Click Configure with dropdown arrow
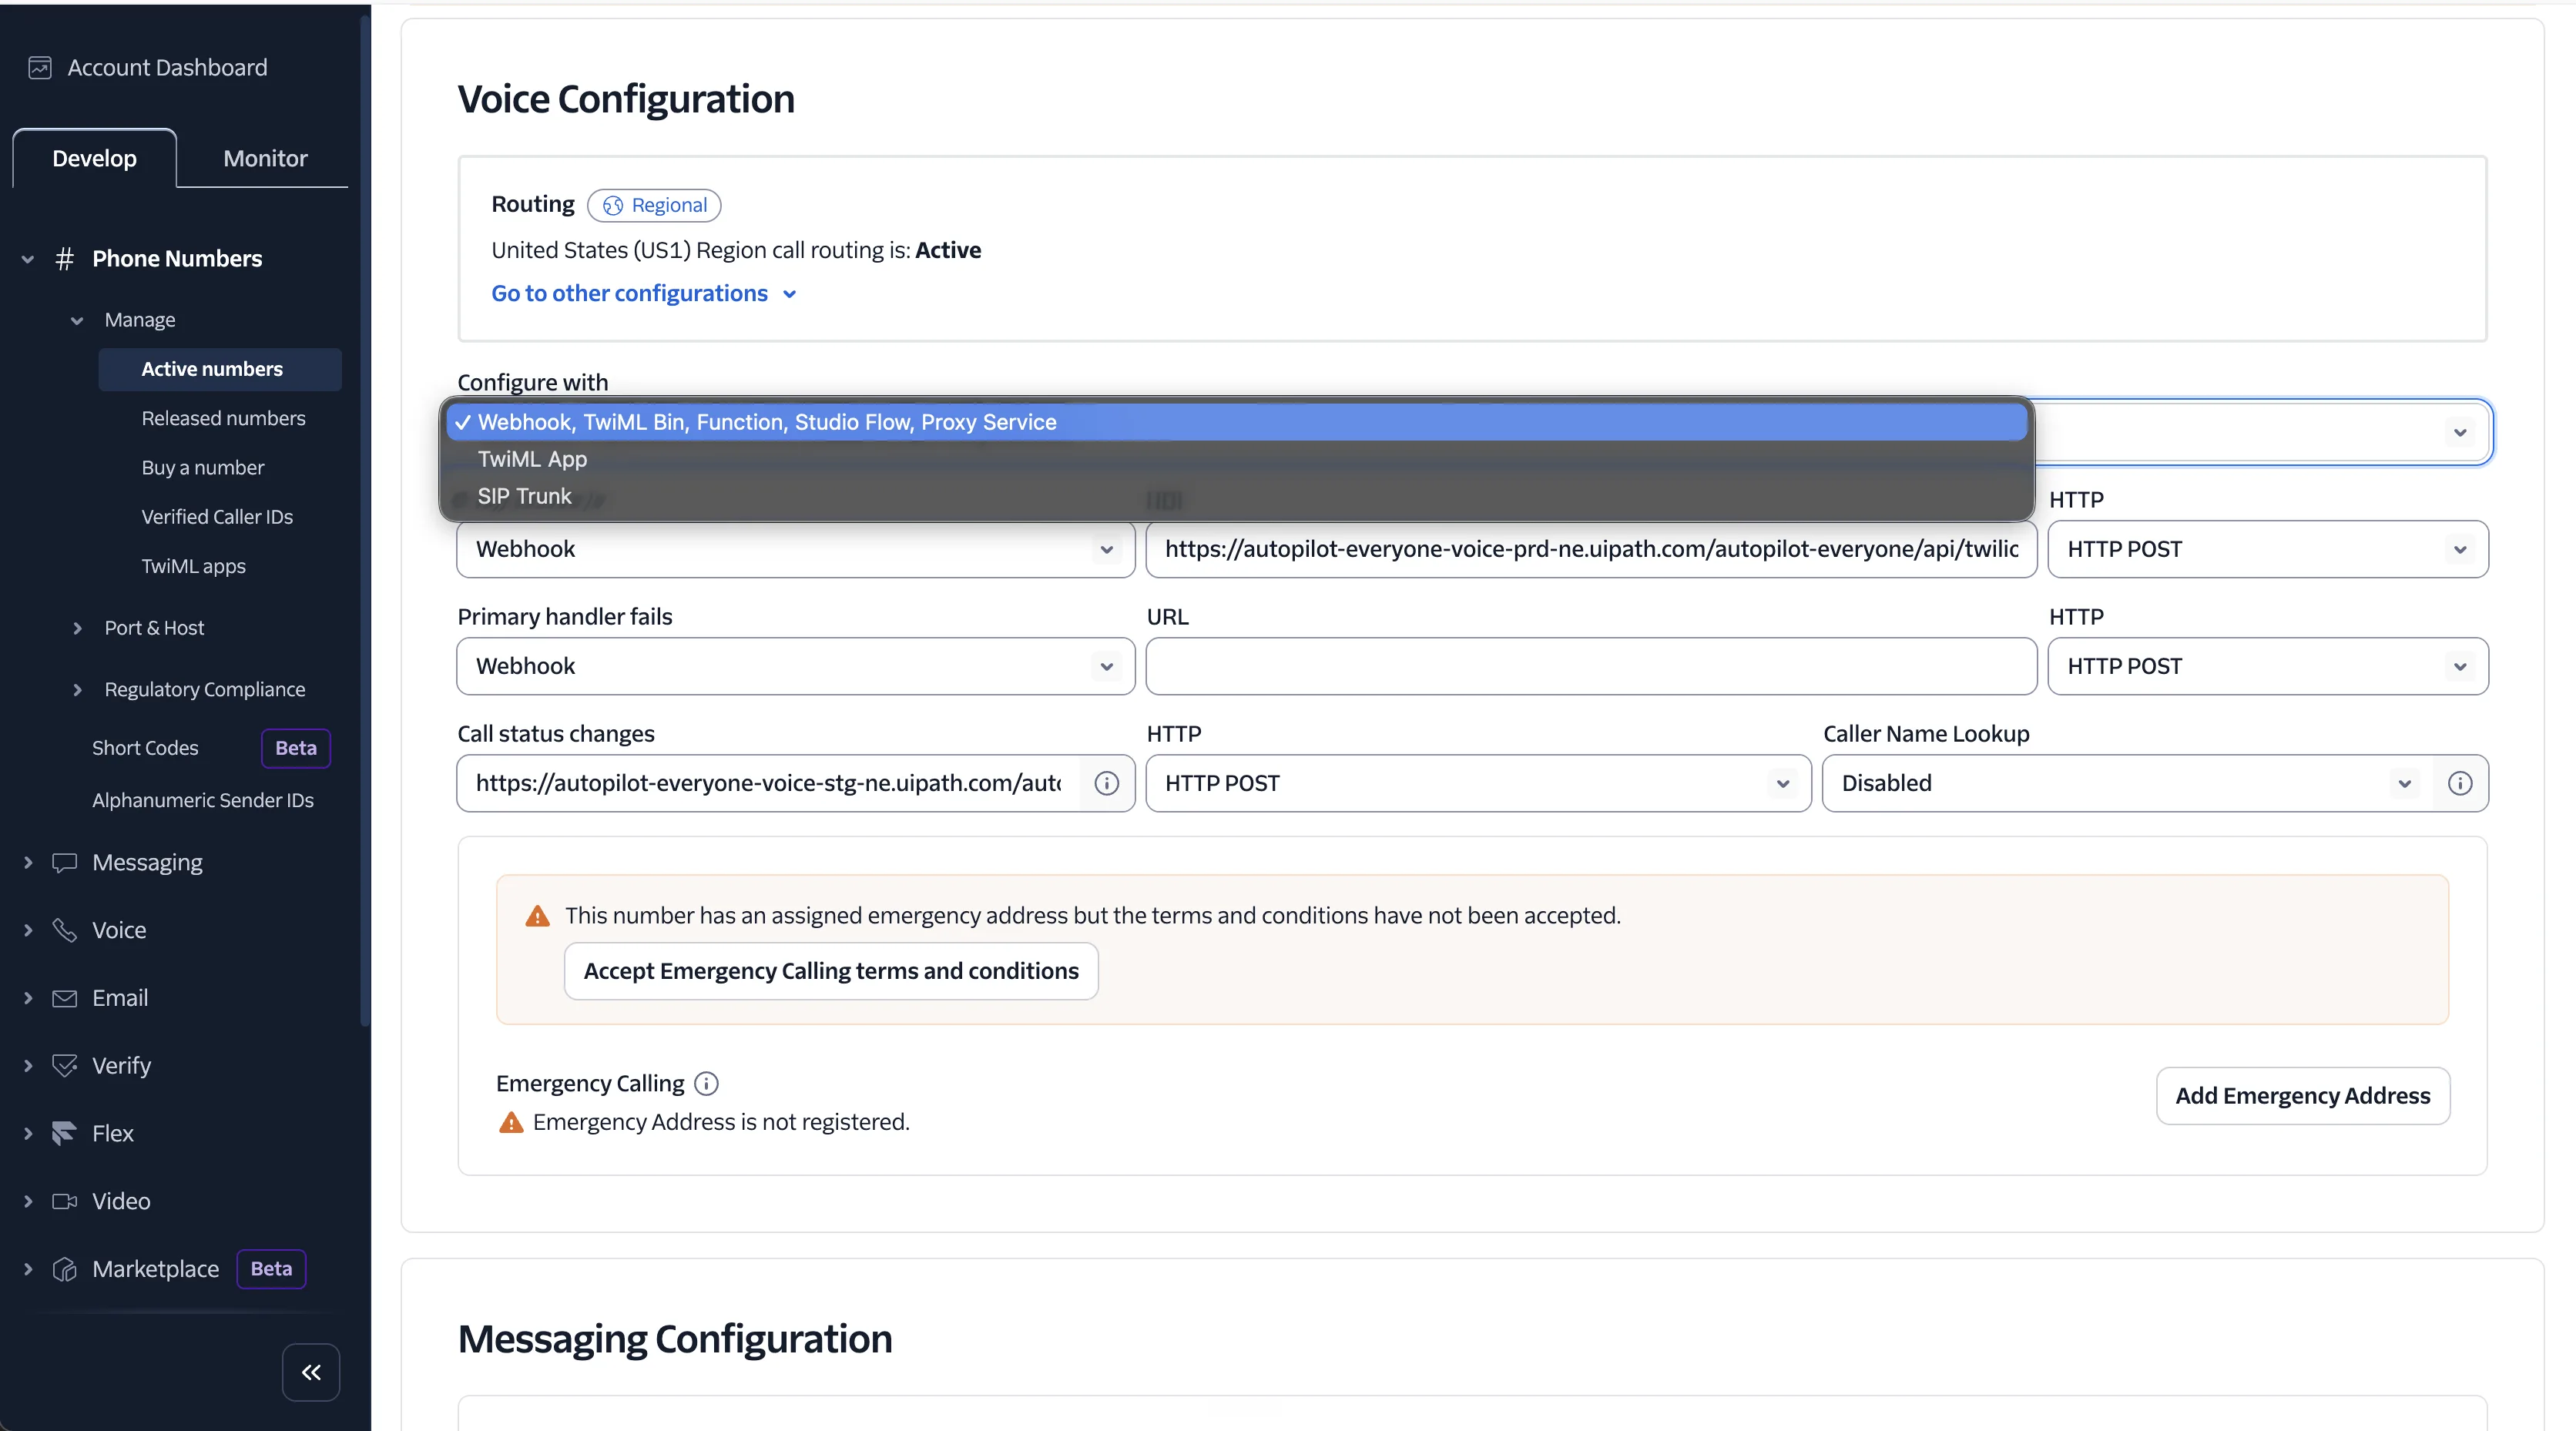This screenshot has width=2576, height=1431. click(2460, 432)
